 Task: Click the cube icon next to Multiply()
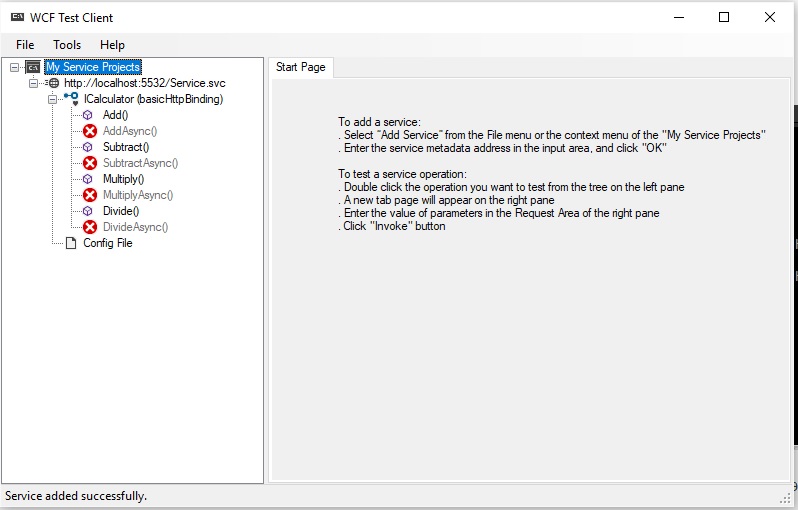pyautogui.click(x=88, y=179)
